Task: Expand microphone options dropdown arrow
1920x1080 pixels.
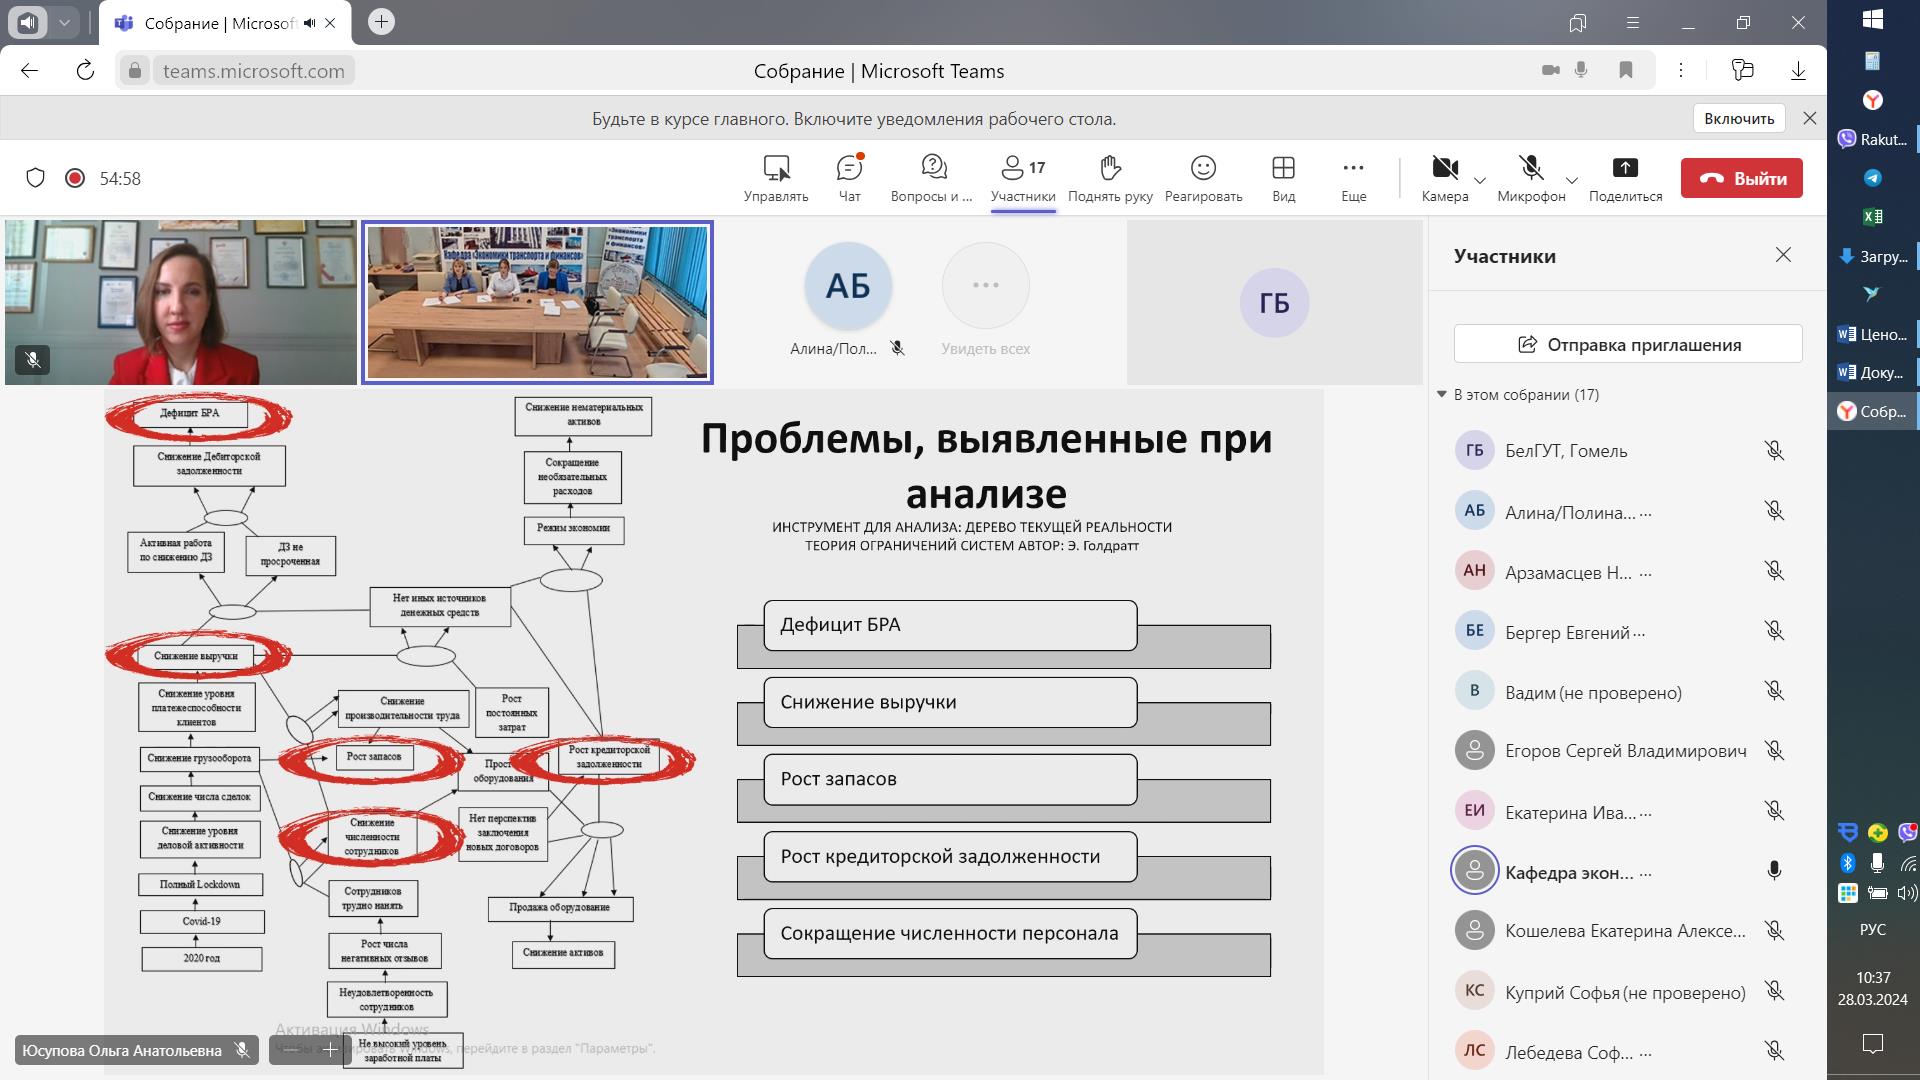Action: tap(1572, 180)
